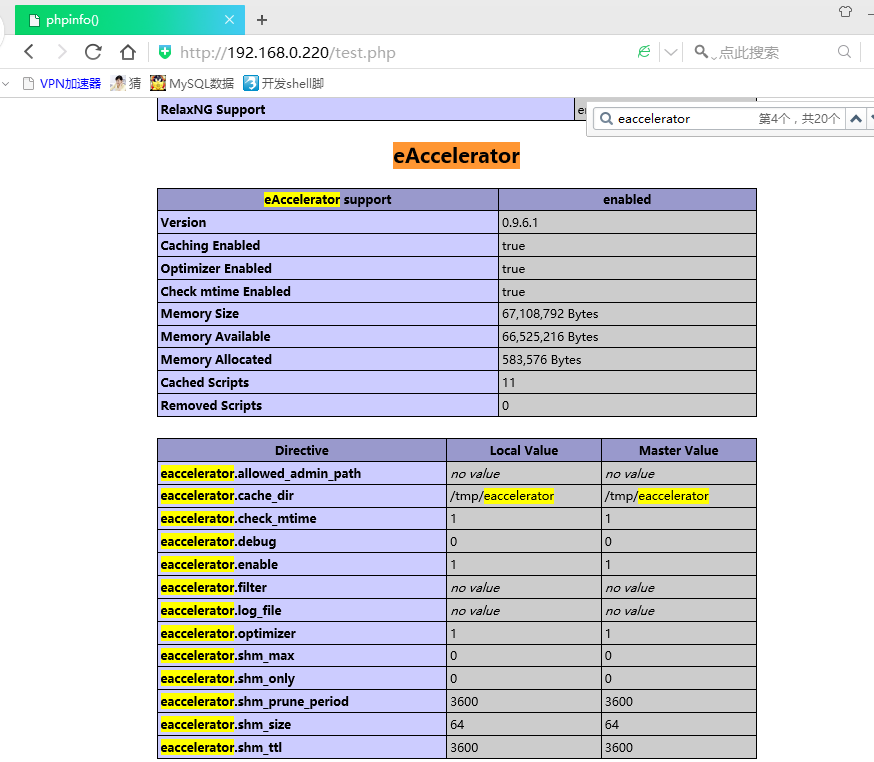874x762 pixels.
Task: Click eaccelerator.shm_size directive
Action: coord(226,724)
